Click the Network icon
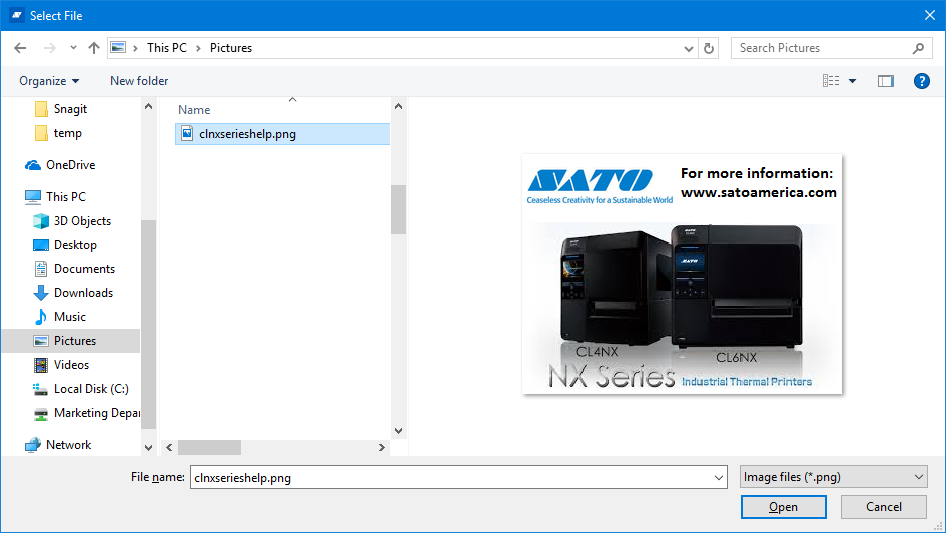Image resolution: width=946 pixels, height=533 pixels. [x=33, y=445]
